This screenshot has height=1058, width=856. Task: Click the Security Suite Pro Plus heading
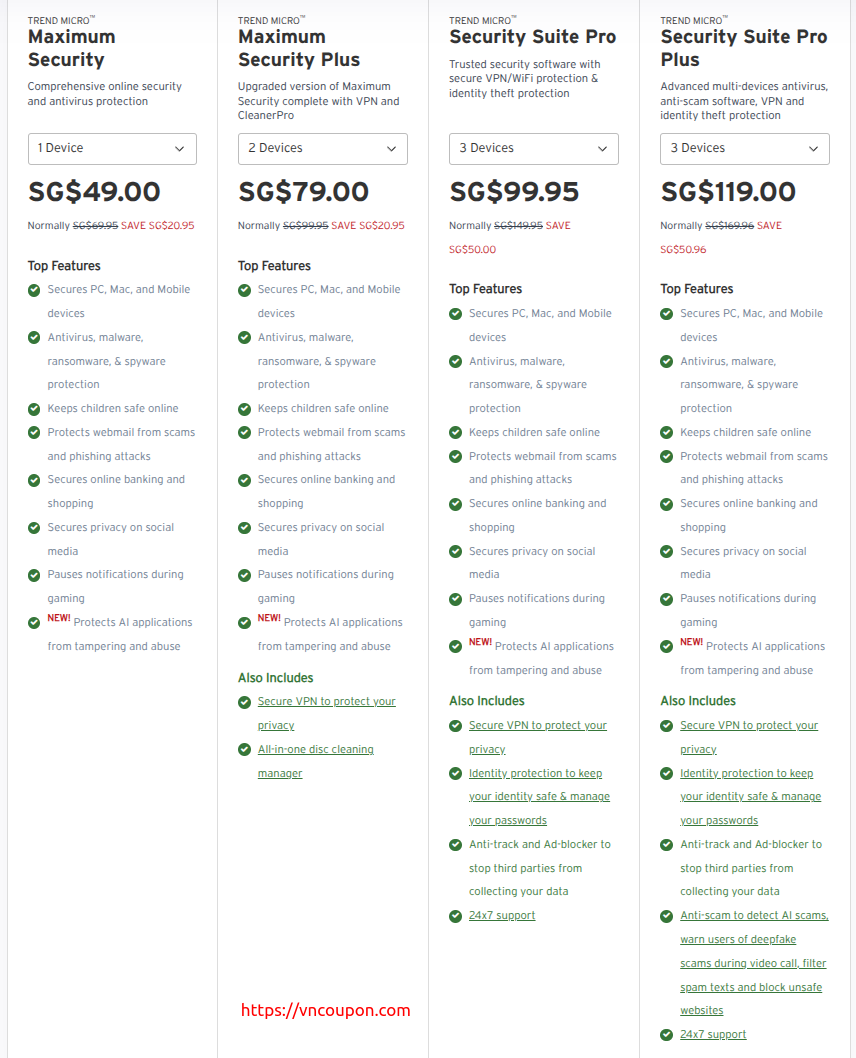pyautogui.click(x=744, y=48)
